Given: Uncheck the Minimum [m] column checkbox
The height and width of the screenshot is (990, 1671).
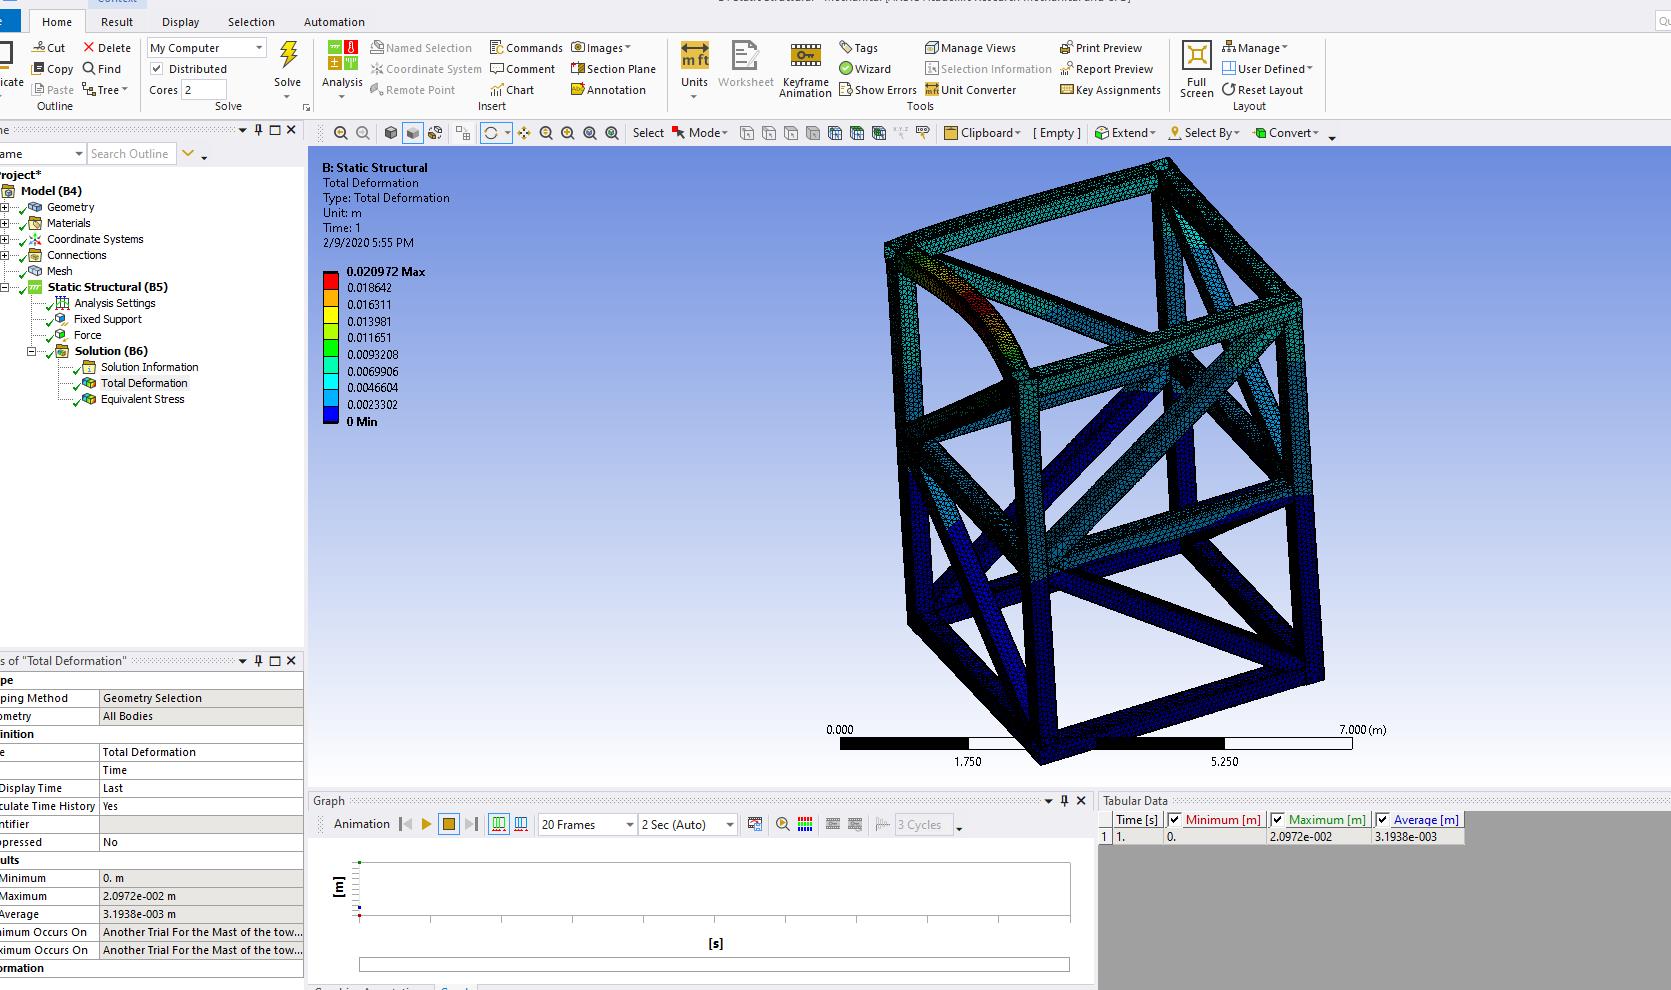Looking at the screenshot, I should click(1175, 820).
